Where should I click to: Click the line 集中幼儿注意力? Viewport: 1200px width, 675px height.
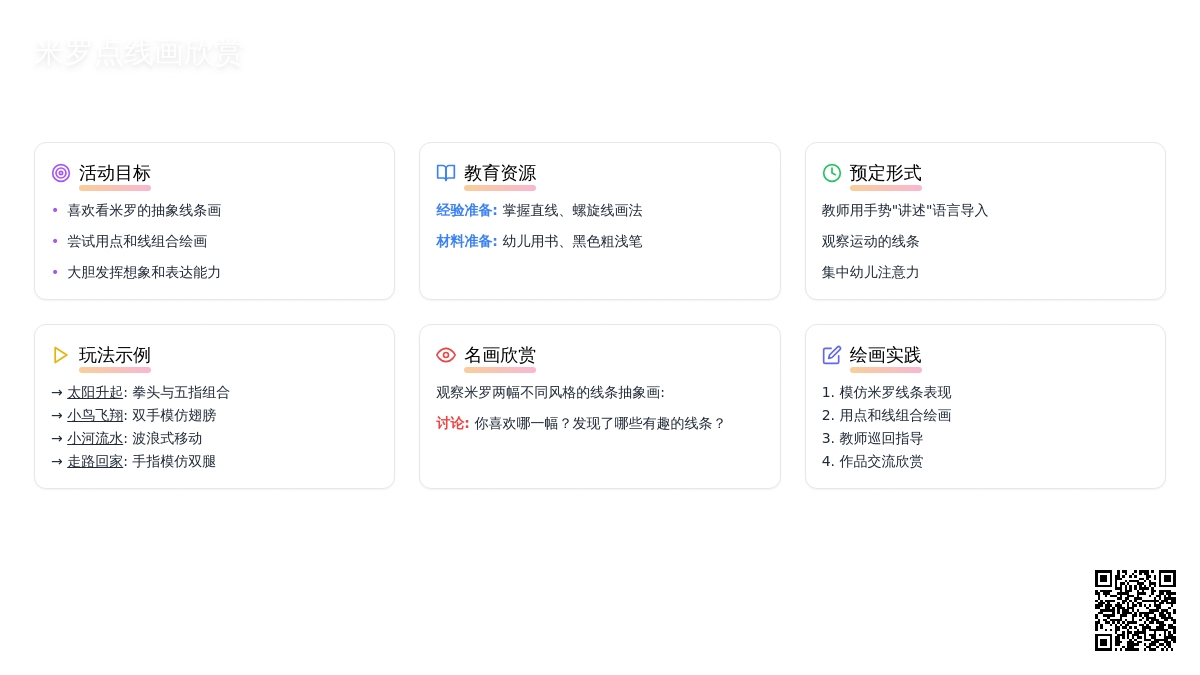pyautogui.click(x=871, y=272)
